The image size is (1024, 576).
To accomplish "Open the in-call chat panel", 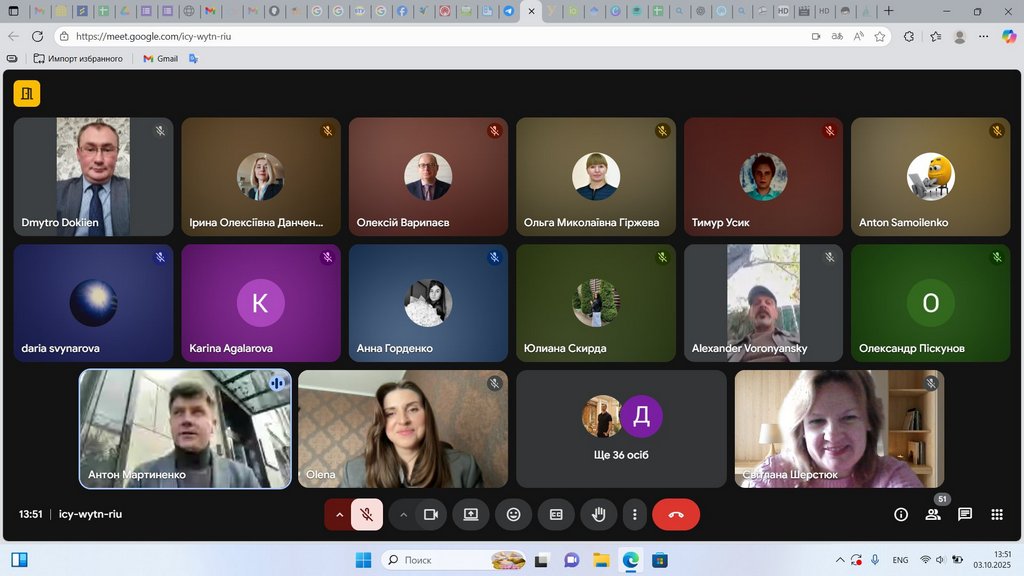I will (x=965, y=514).
